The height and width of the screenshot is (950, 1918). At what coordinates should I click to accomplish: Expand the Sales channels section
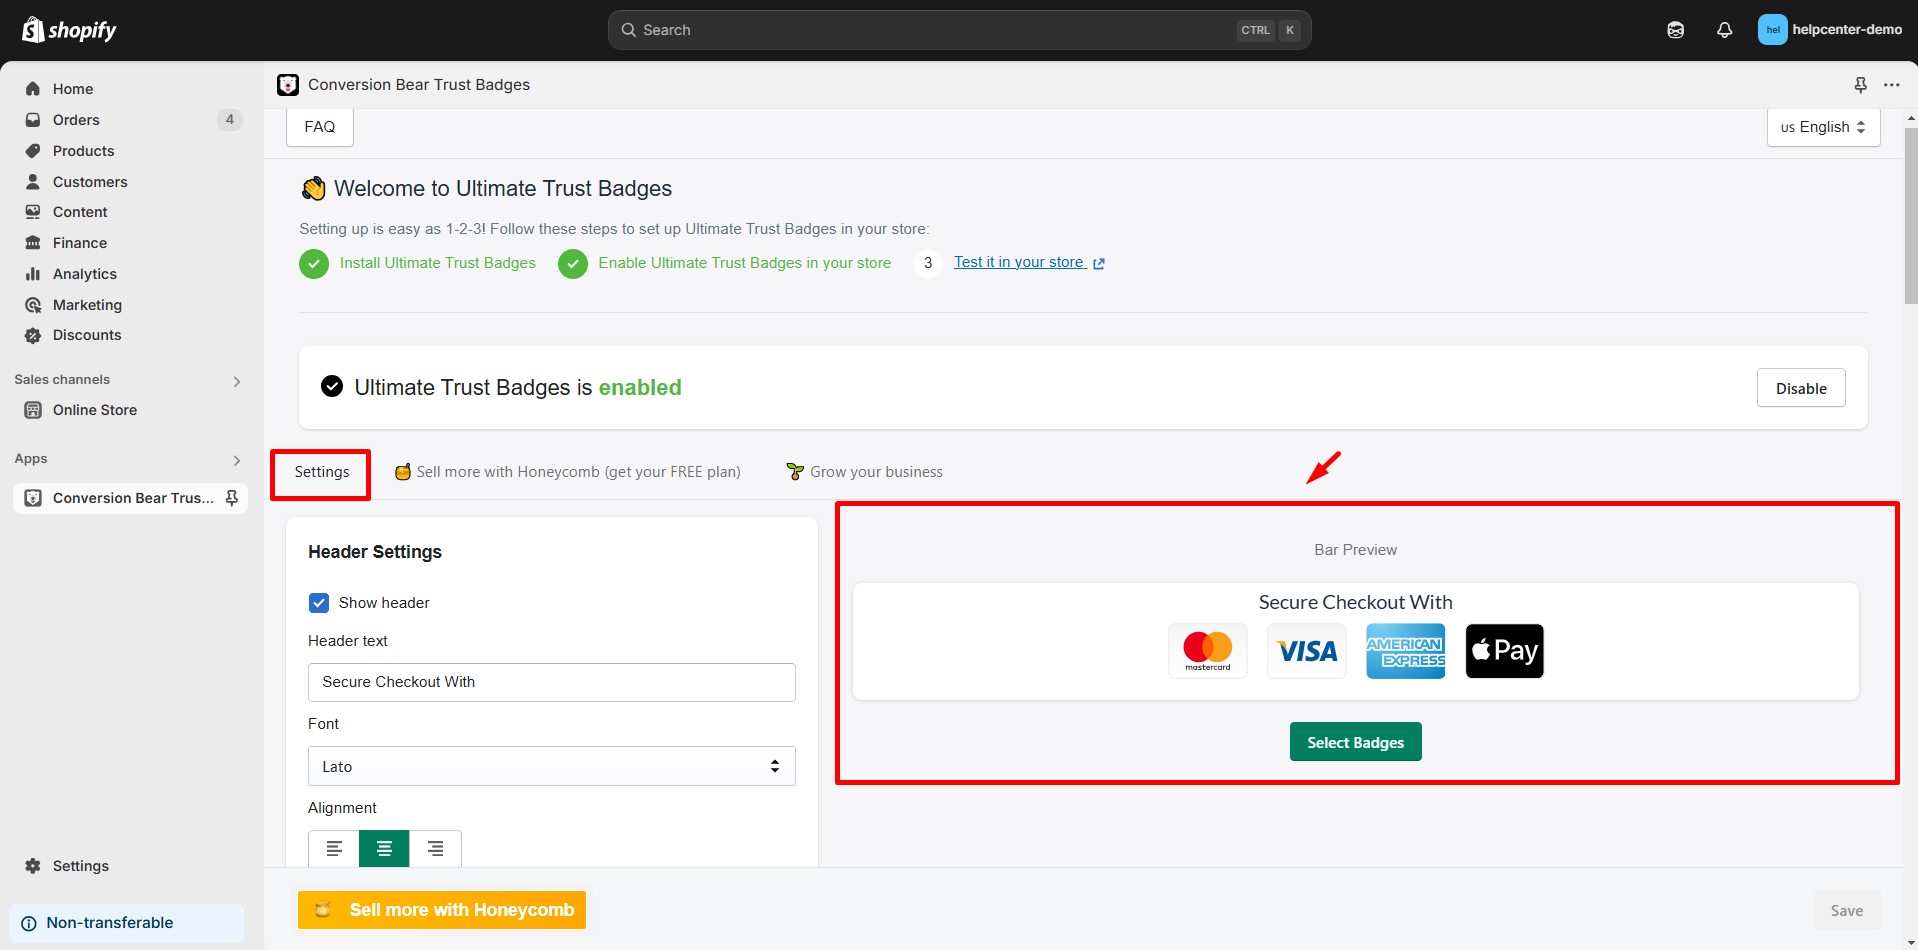tap(236, 380)
